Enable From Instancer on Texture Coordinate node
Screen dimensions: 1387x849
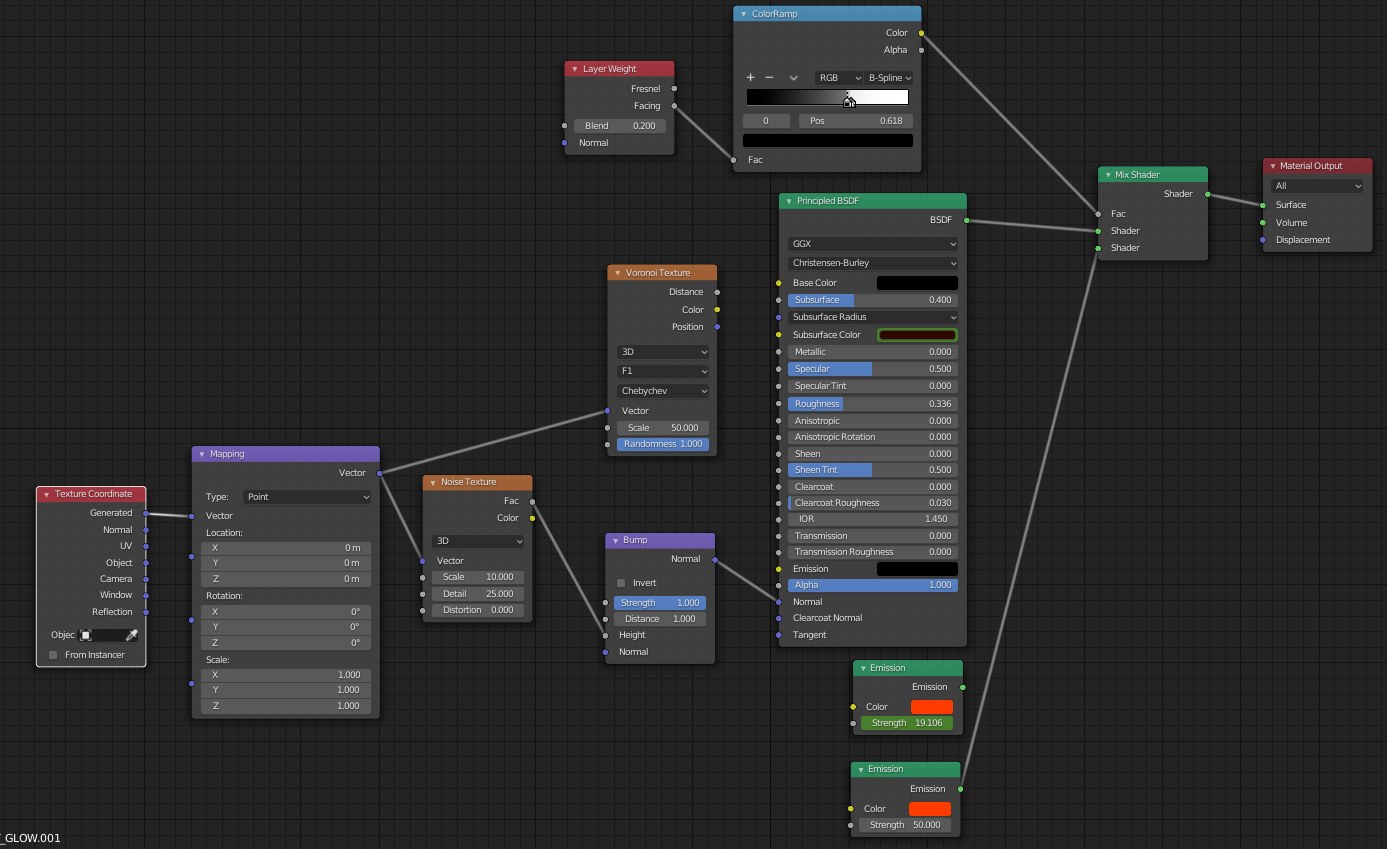click(x=52, y=654)
